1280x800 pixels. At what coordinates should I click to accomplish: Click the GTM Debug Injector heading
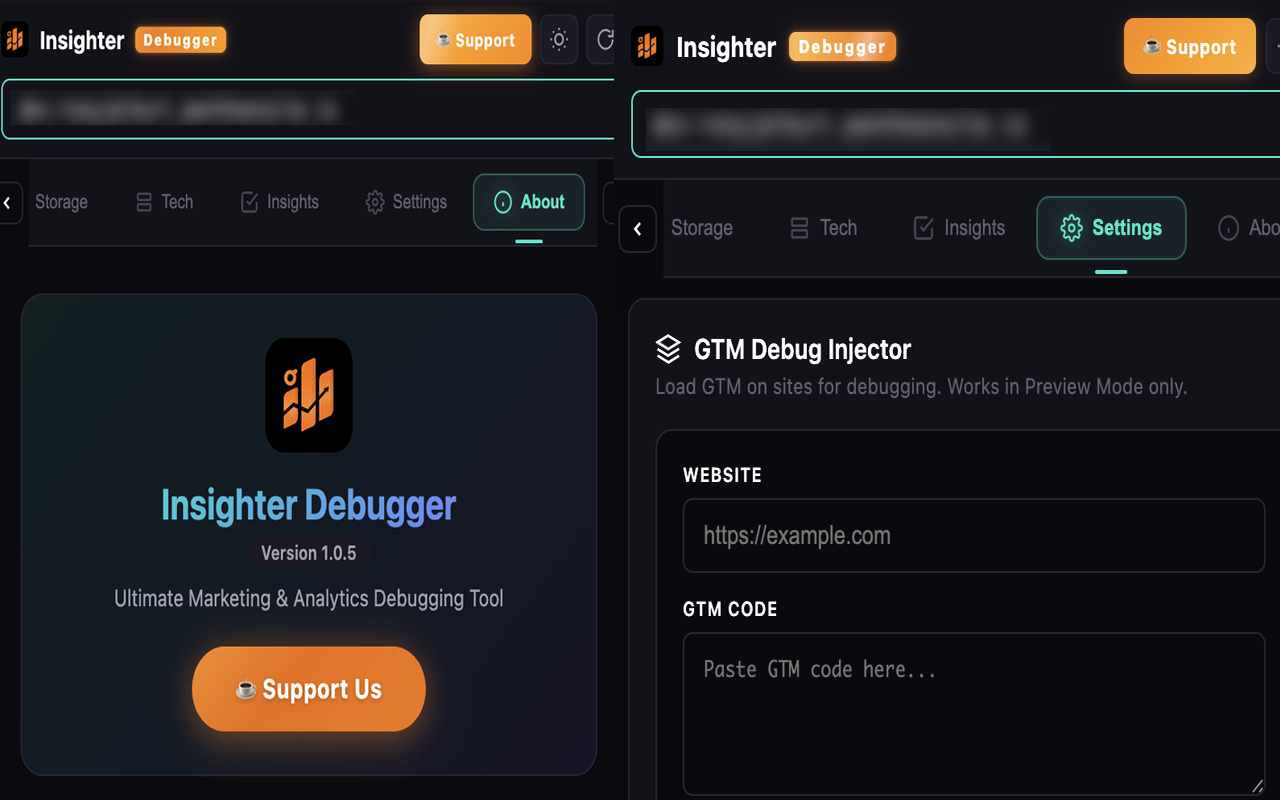pos(803,349)
